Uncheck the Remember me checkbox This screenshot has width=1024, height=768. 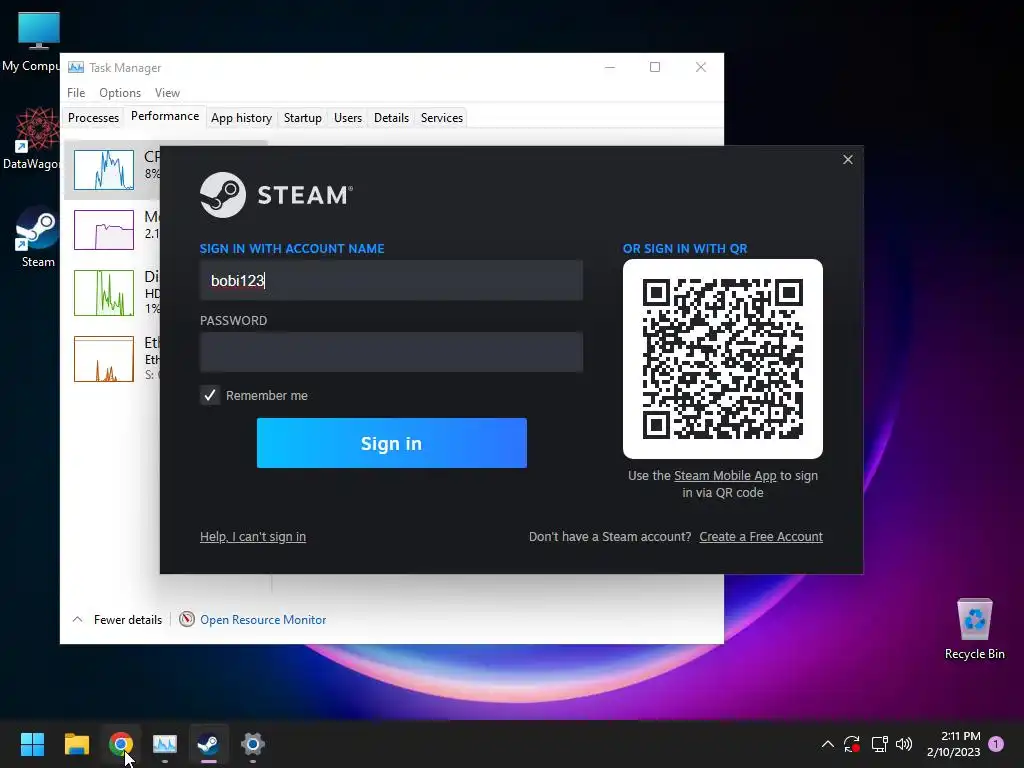210,395
